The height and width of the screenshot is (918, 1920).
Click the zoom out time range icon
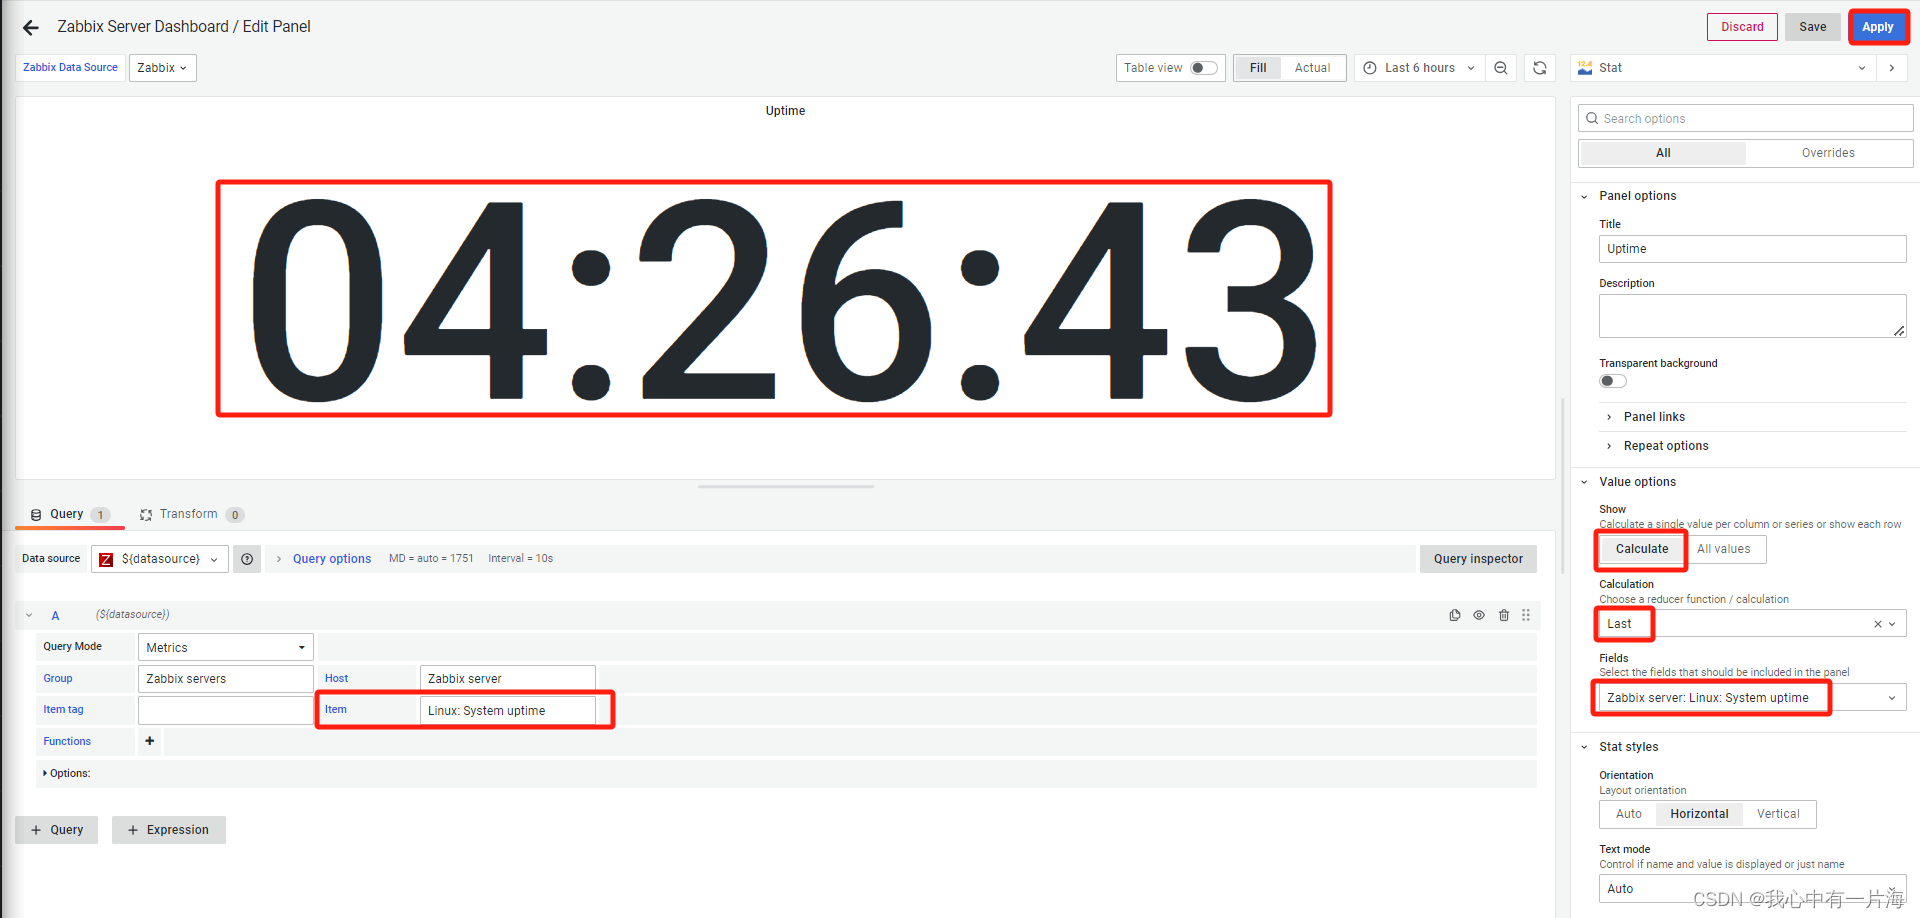(1501, 68)
